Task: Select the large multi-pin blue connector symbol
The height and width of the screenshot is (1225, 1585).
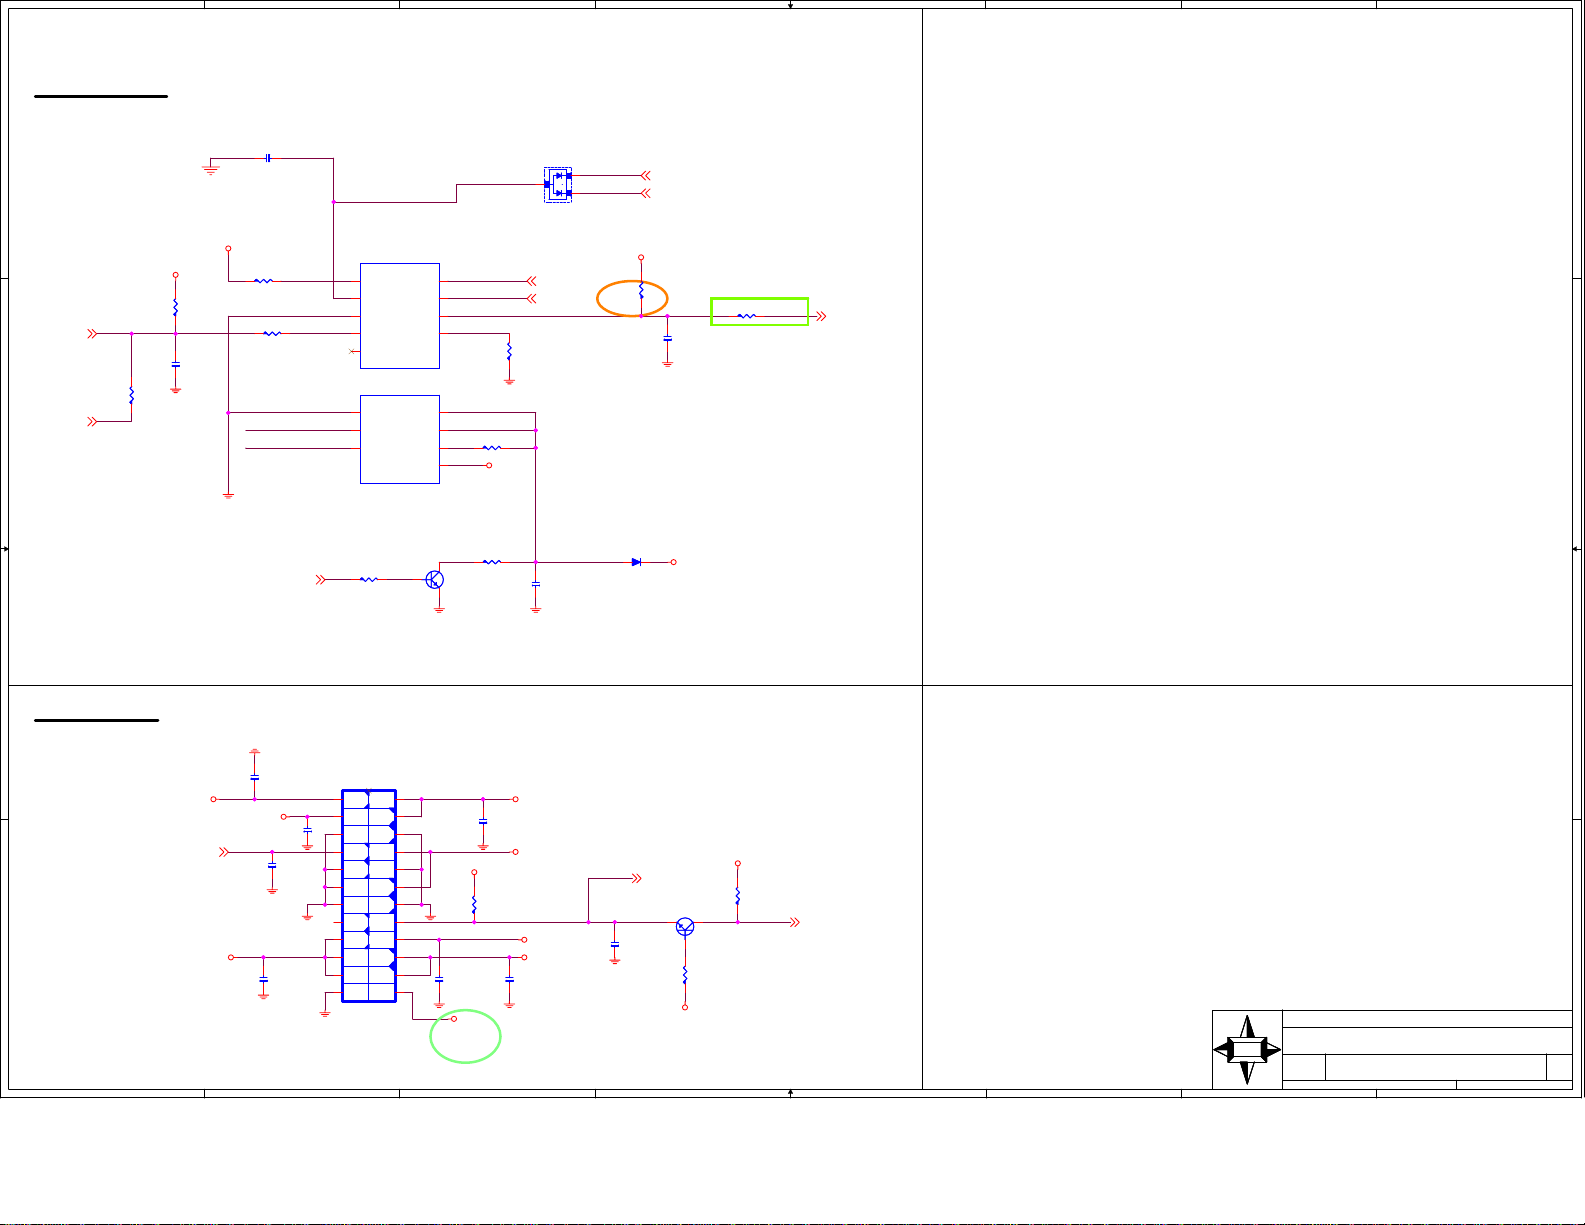Action: 369,895
